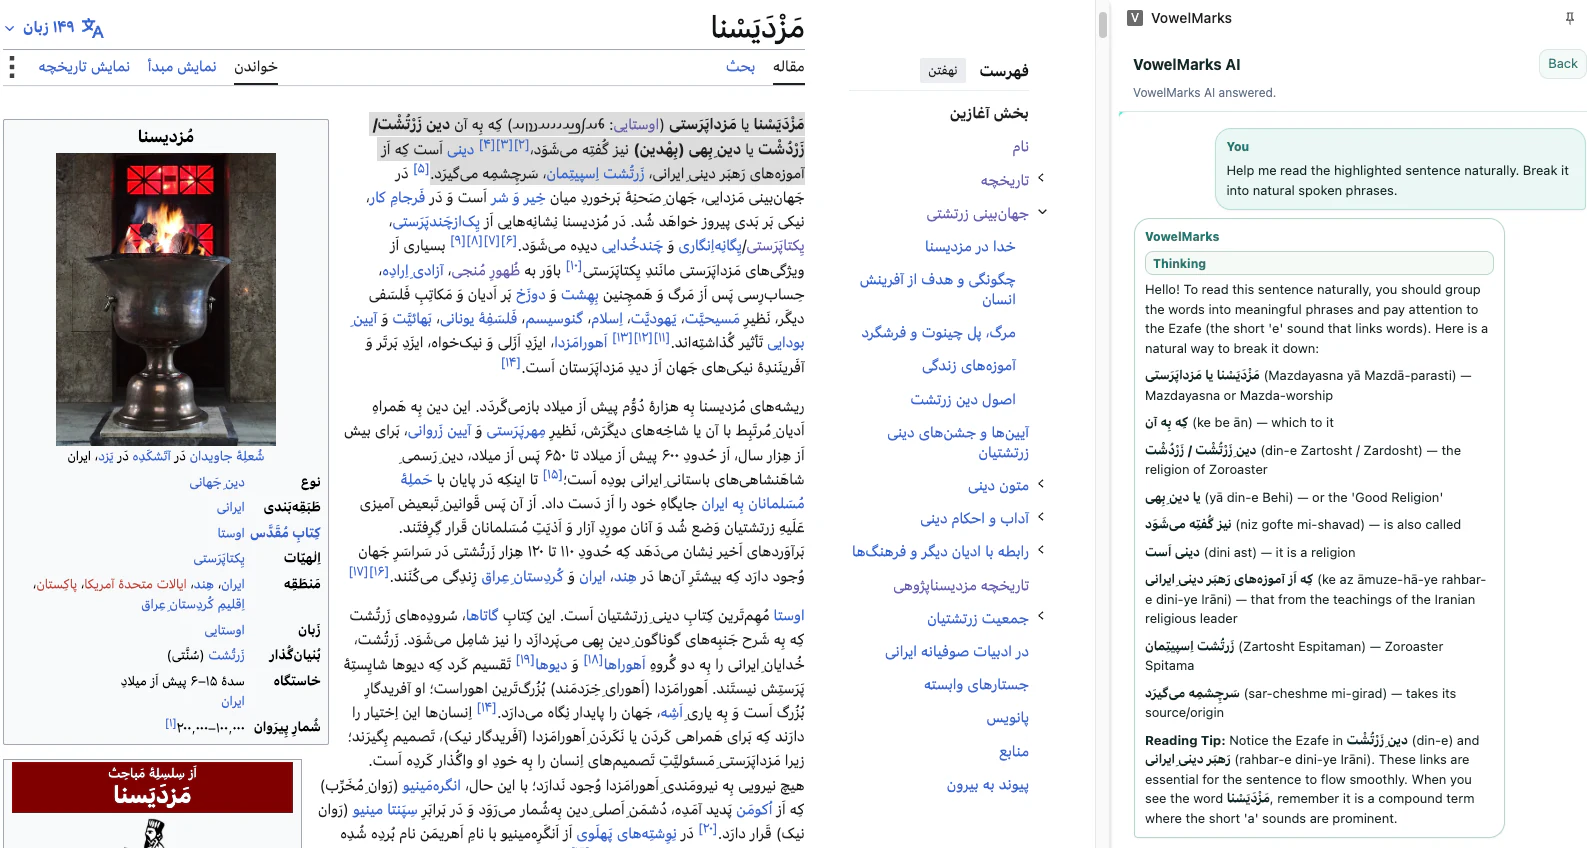Jump to پانویس footnotes section

(1007, 718)
